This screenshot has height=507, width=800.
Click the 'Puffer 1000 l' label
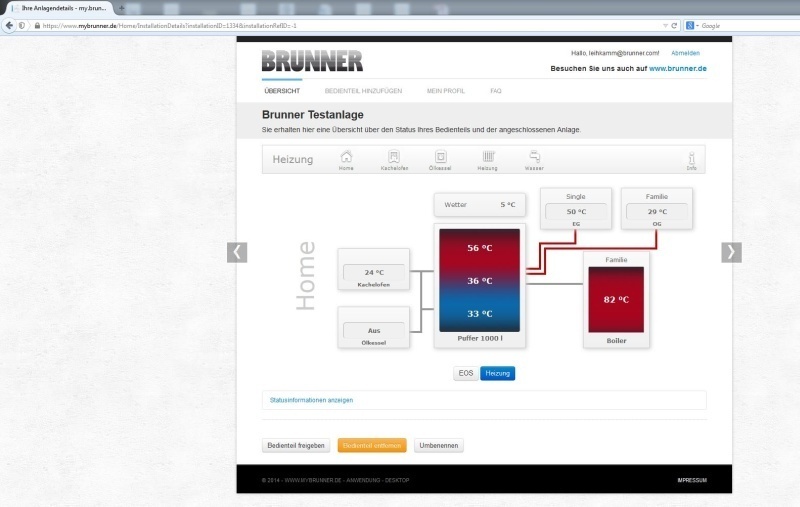480,338
